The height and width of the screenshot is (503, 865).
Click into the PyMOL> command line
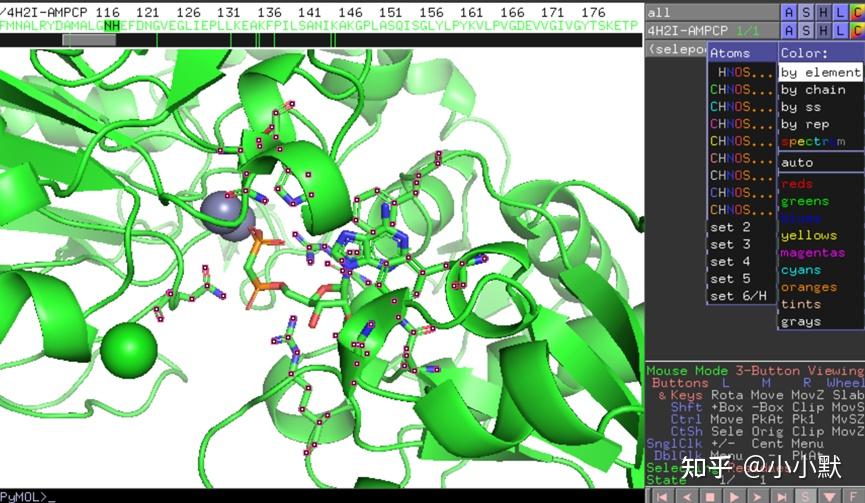(320, 496)
